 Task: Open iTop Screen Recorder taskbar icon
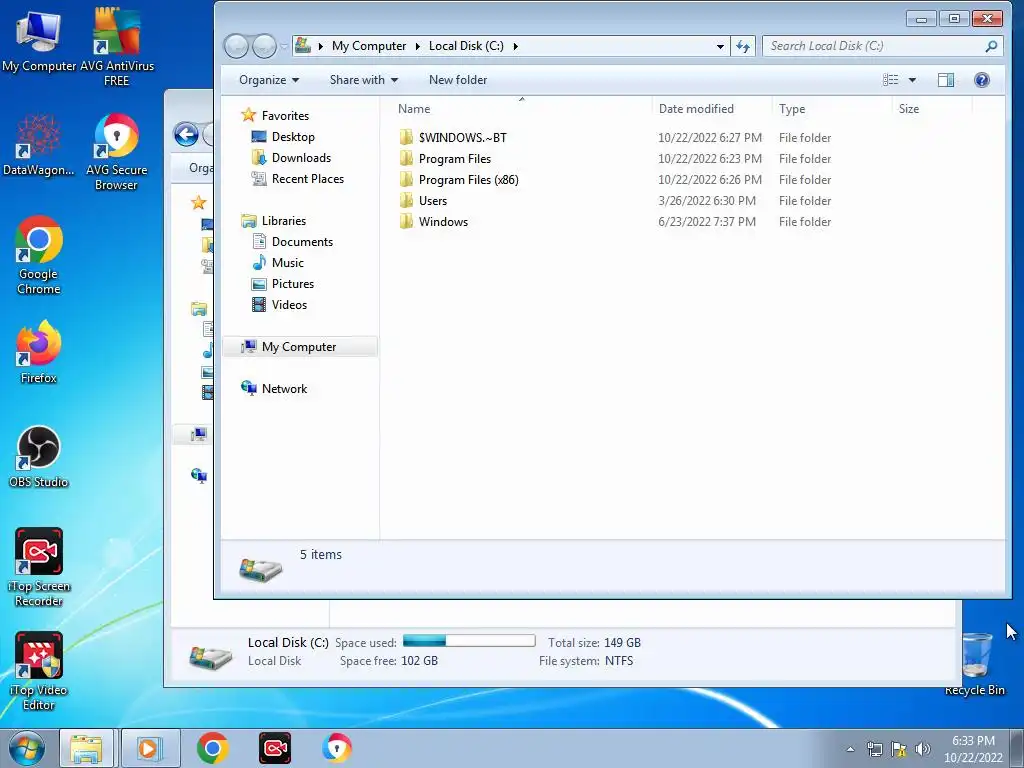click(x=275, y=748)
